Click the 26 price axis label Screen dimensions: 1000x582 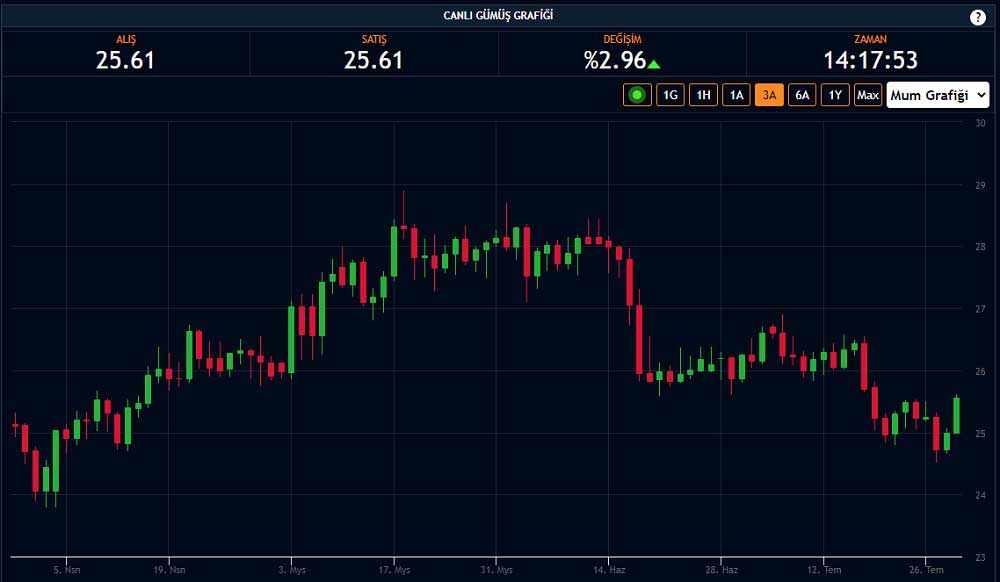(980, 371)
